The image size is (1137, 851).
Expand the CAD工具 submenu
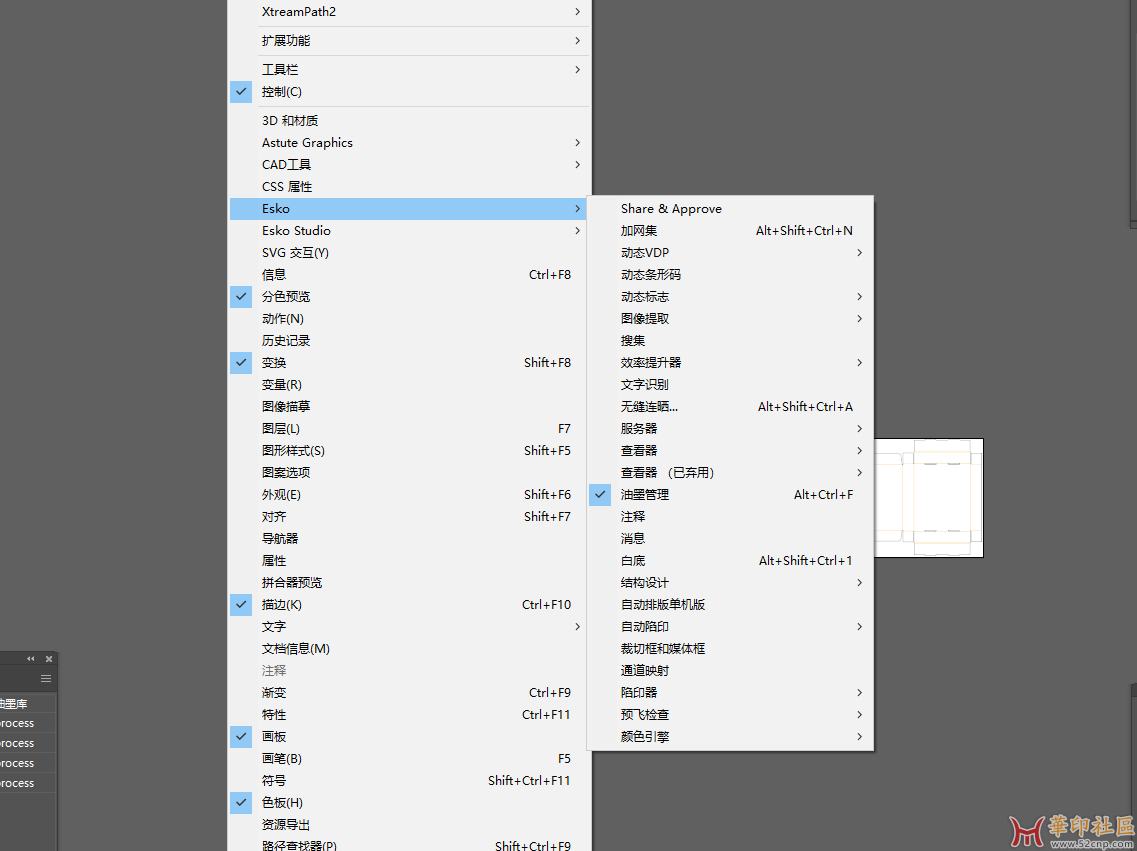coord(410,165)
